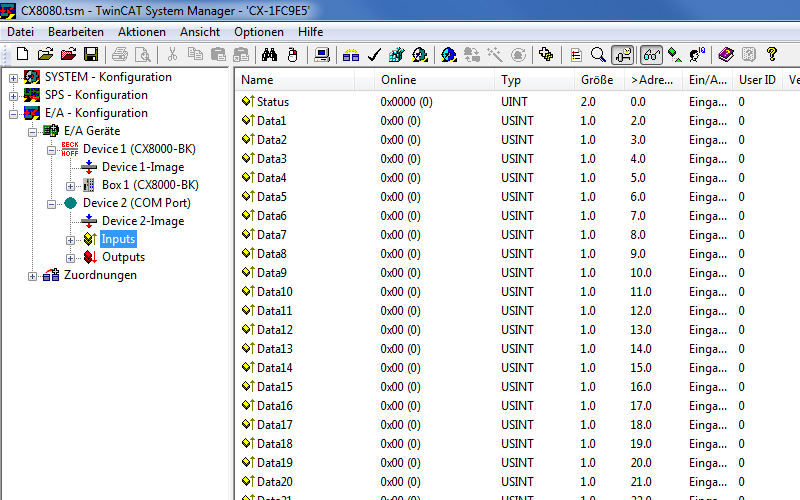Sort by the Typ column header
The image size is (800, 500).
(534, 80)
